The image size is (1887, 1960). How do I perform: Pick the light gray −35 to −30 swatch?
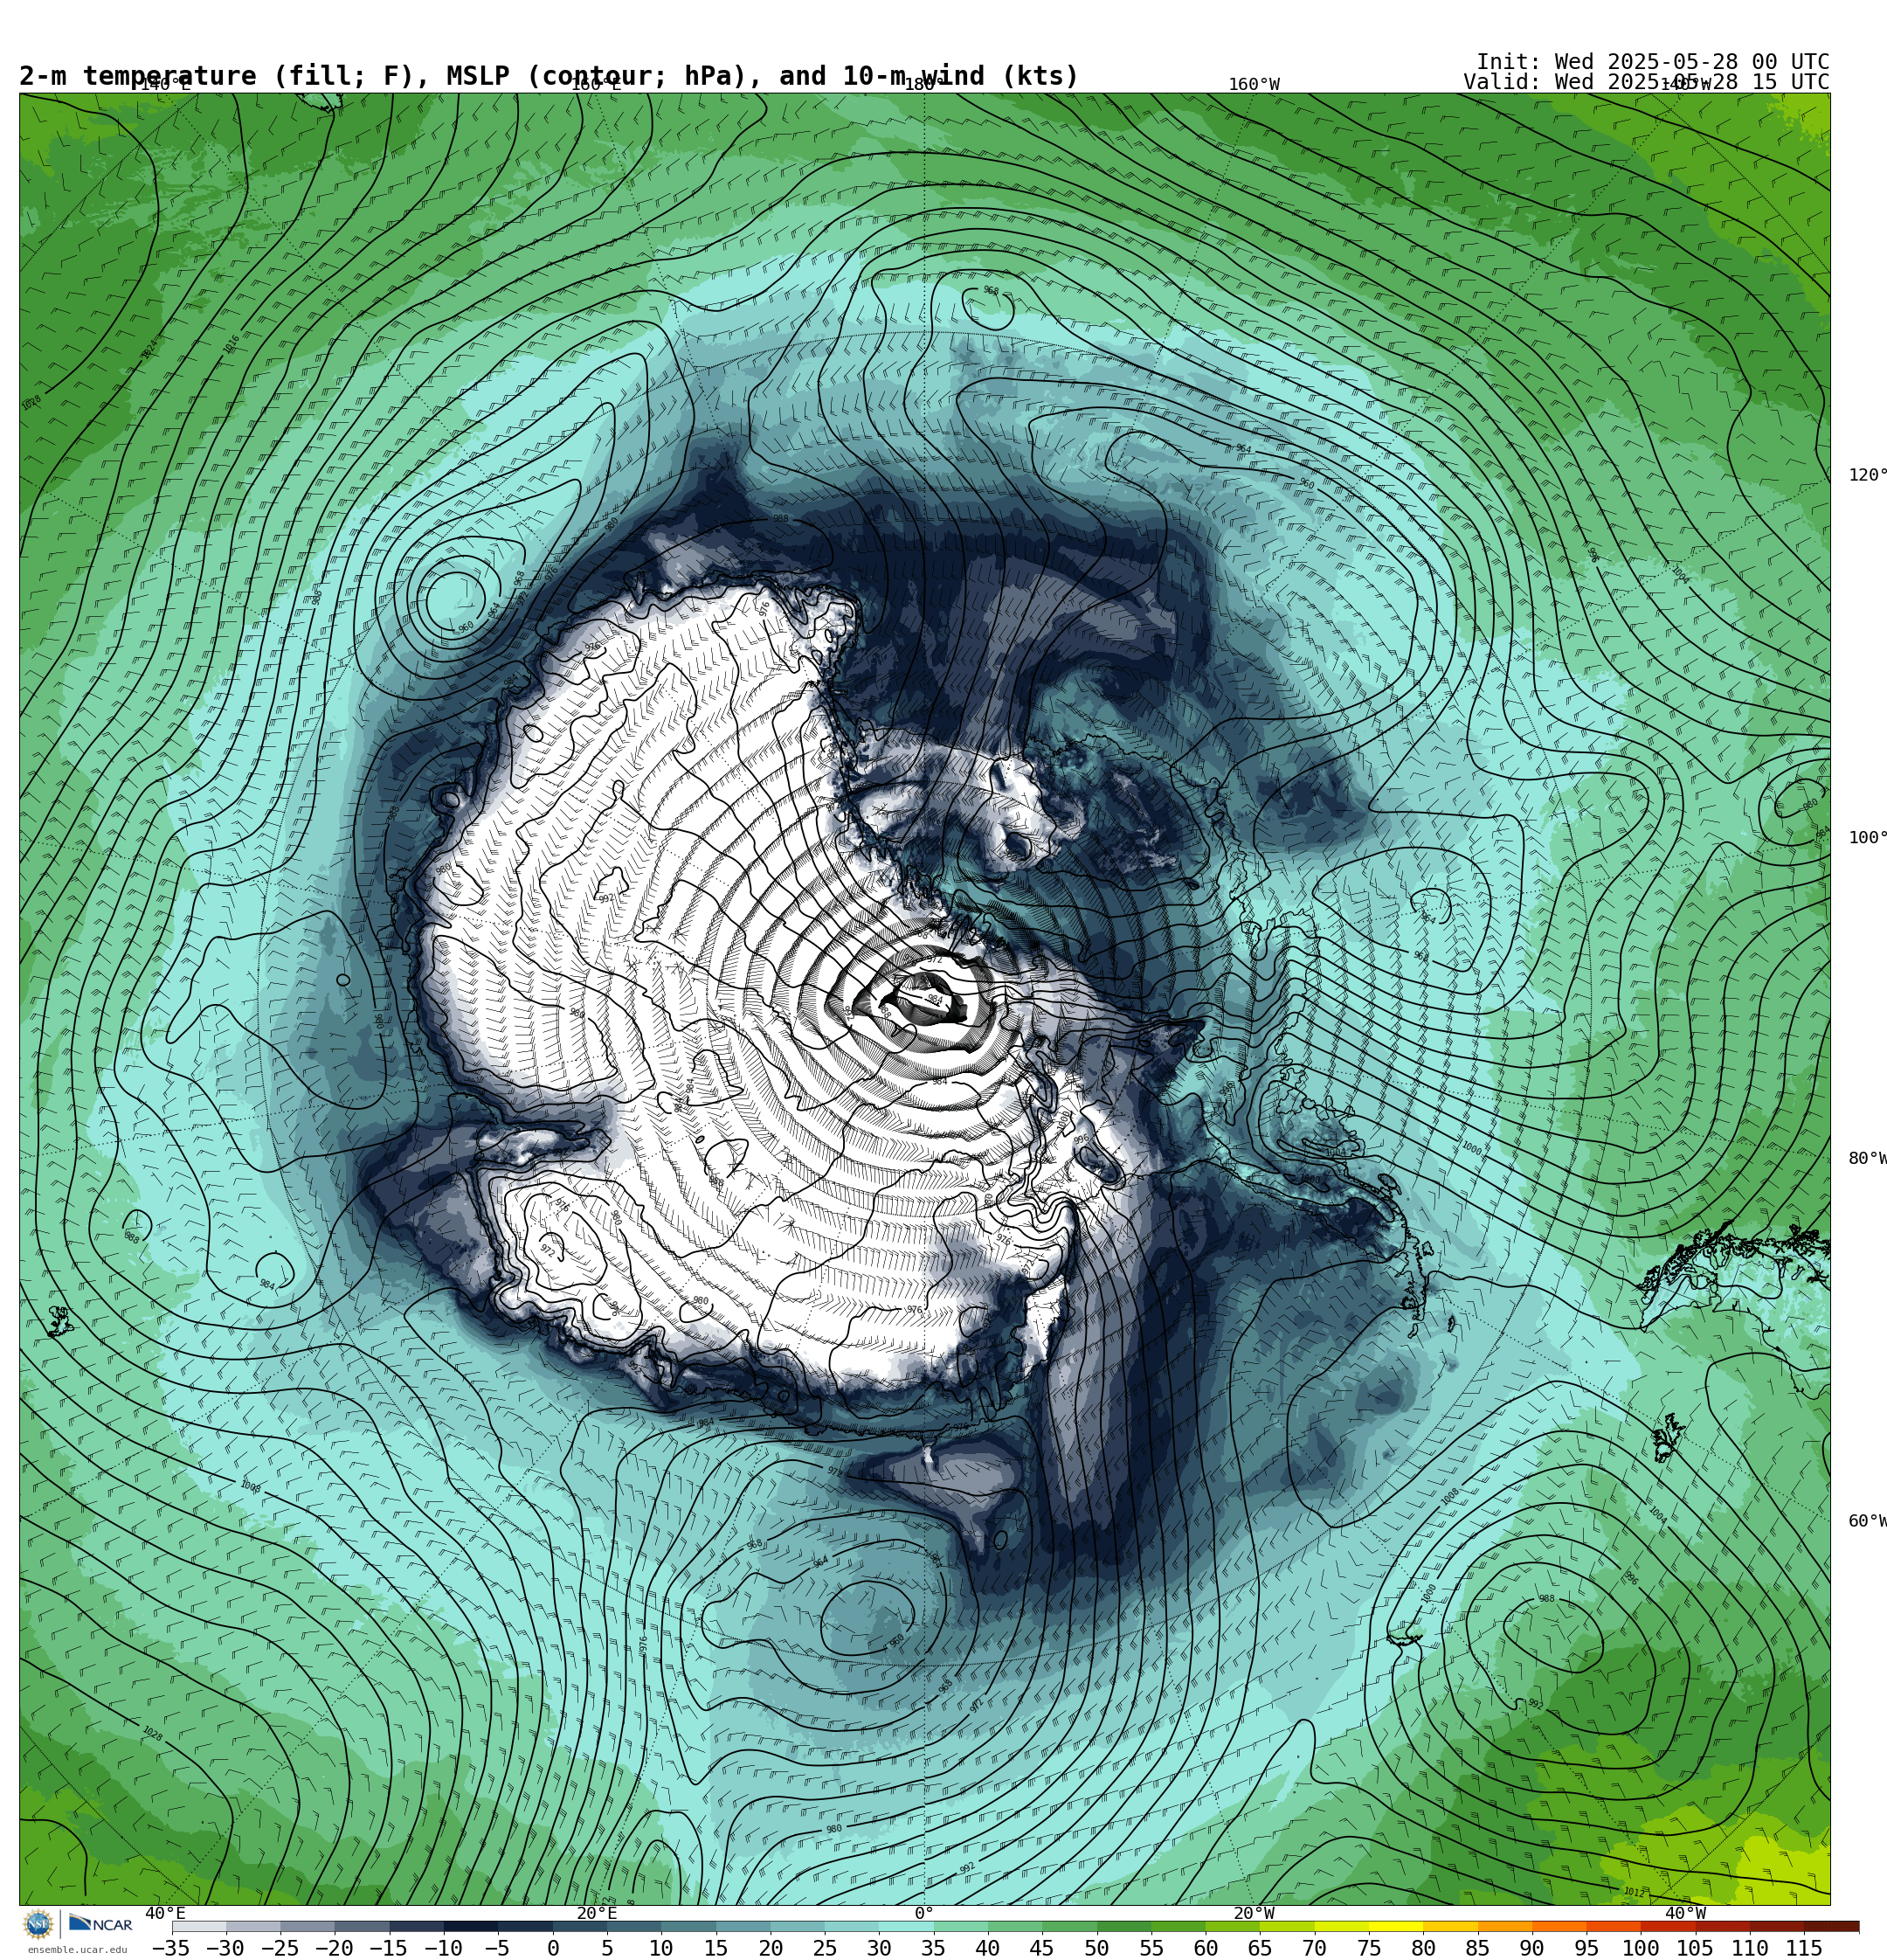click(x=199, y=1926)
